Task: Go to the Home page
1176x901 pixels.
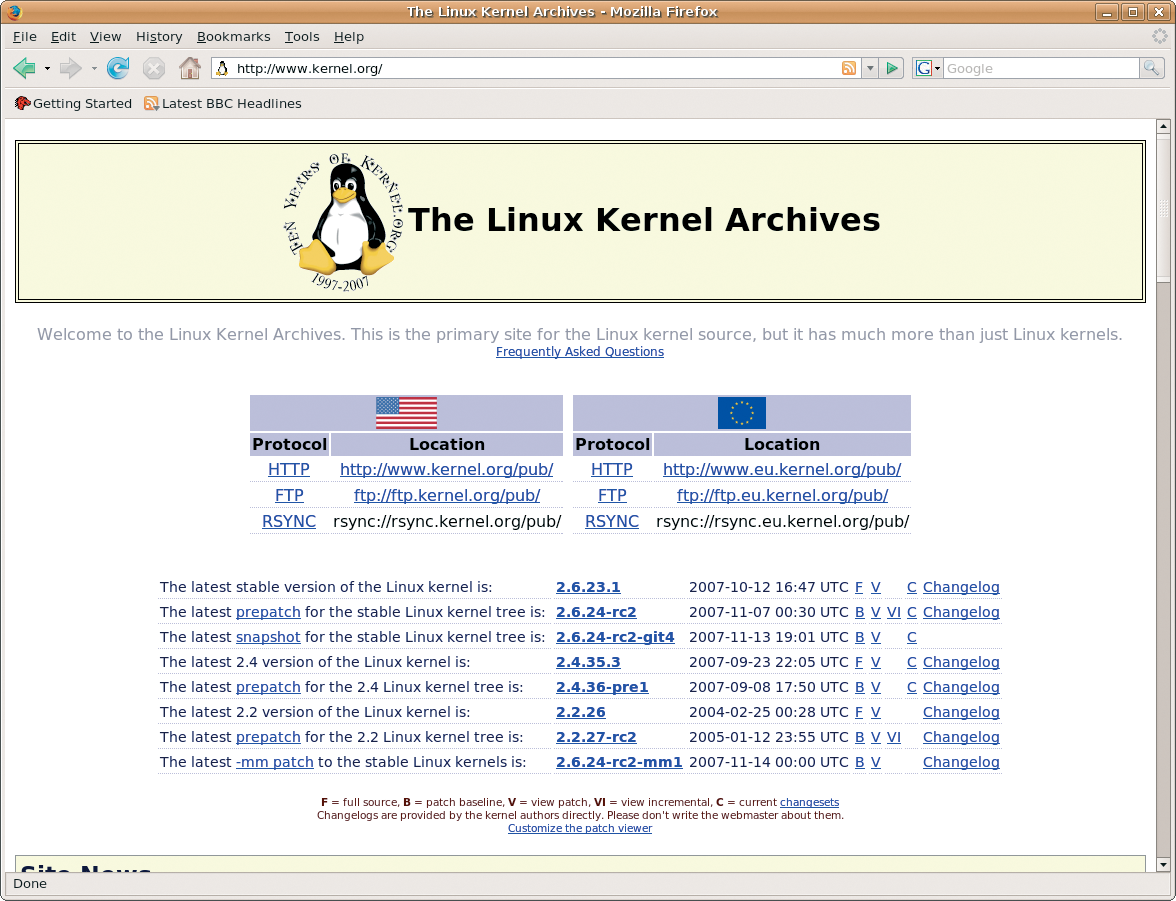Action: (190, 68)
